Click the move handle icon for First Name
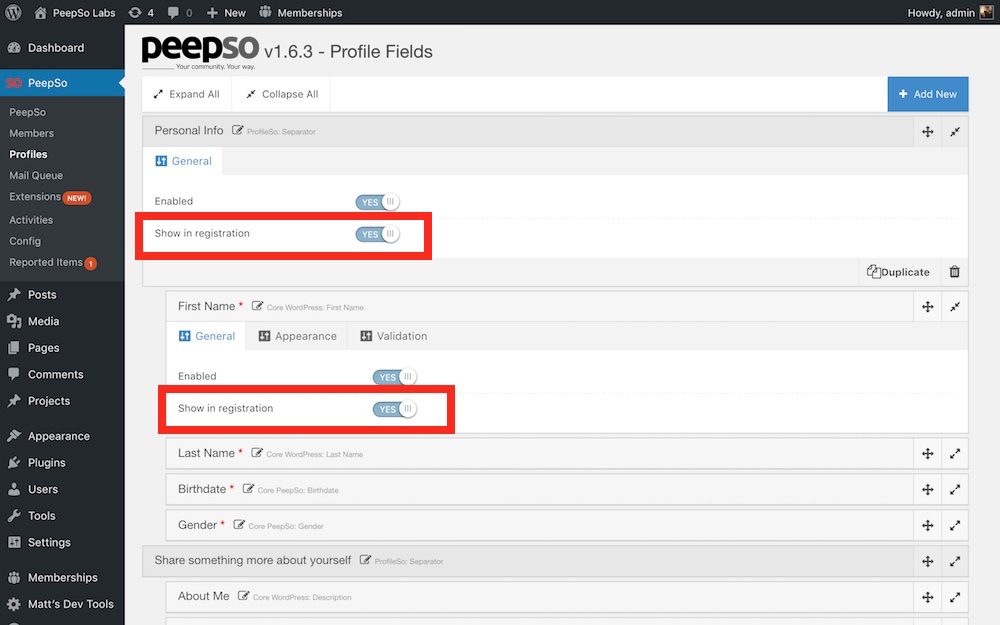 (927, 307)
